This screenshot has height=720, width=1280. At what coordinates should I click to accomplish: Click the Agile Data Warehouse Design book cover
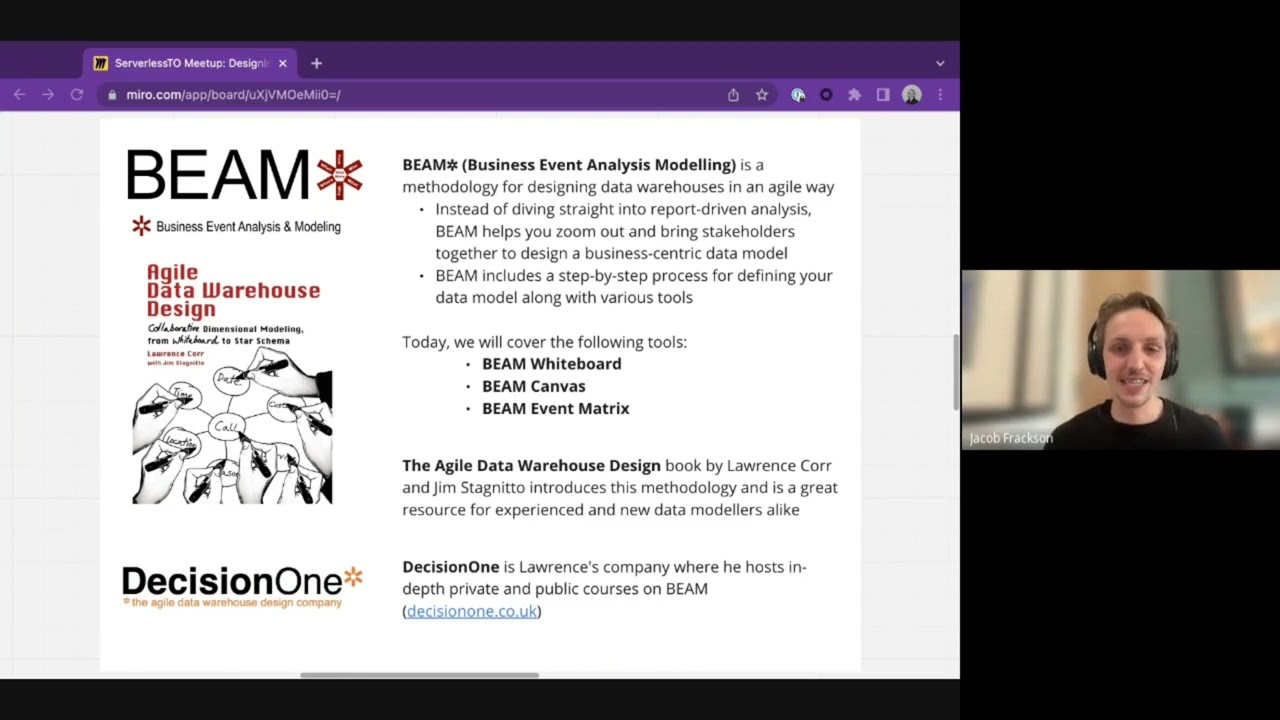point(232,383)
